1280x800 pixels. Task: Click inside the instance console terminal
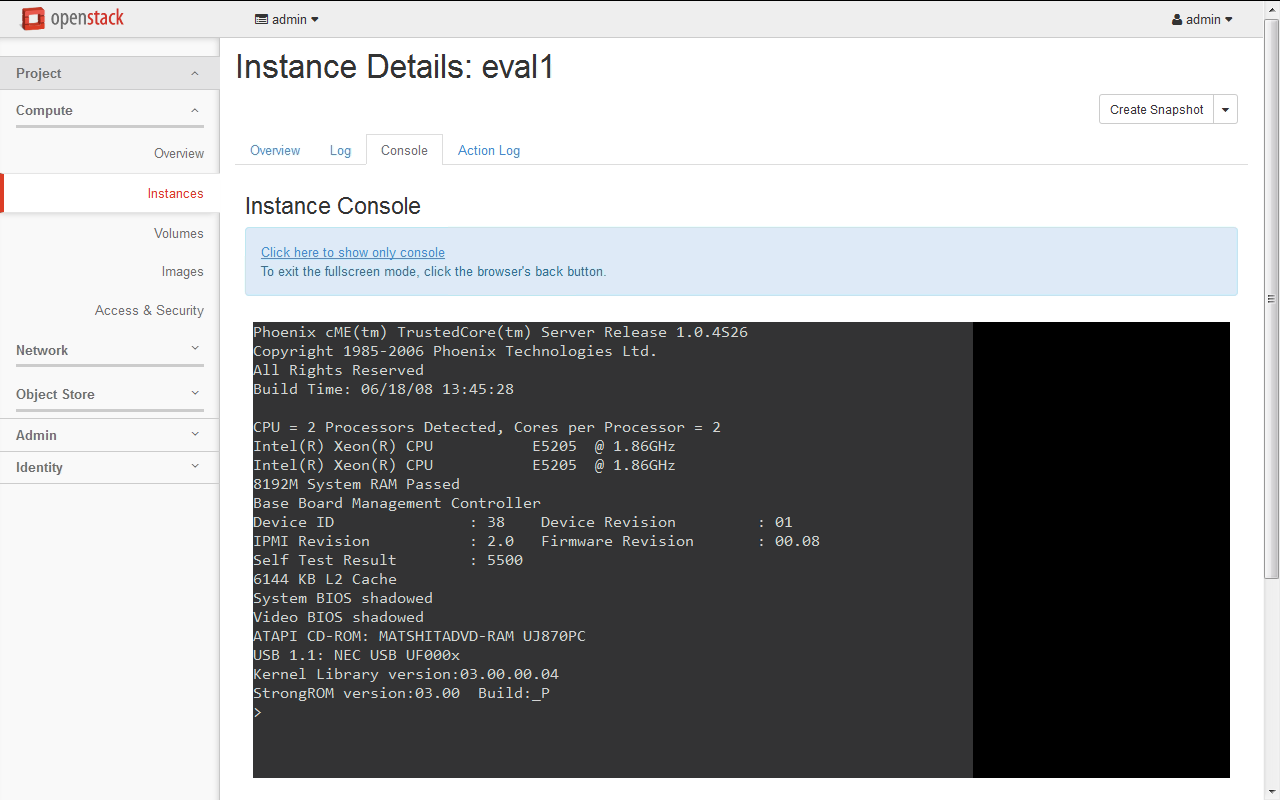[x=741, y=550]
